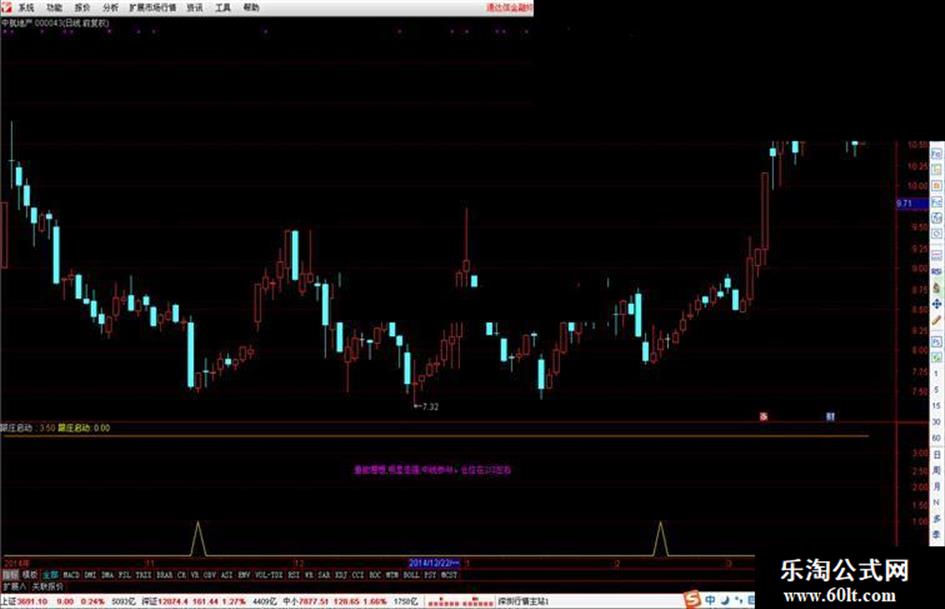Open the 帮助 menu
The image size is (945, 609).
[x=251, y=8]
